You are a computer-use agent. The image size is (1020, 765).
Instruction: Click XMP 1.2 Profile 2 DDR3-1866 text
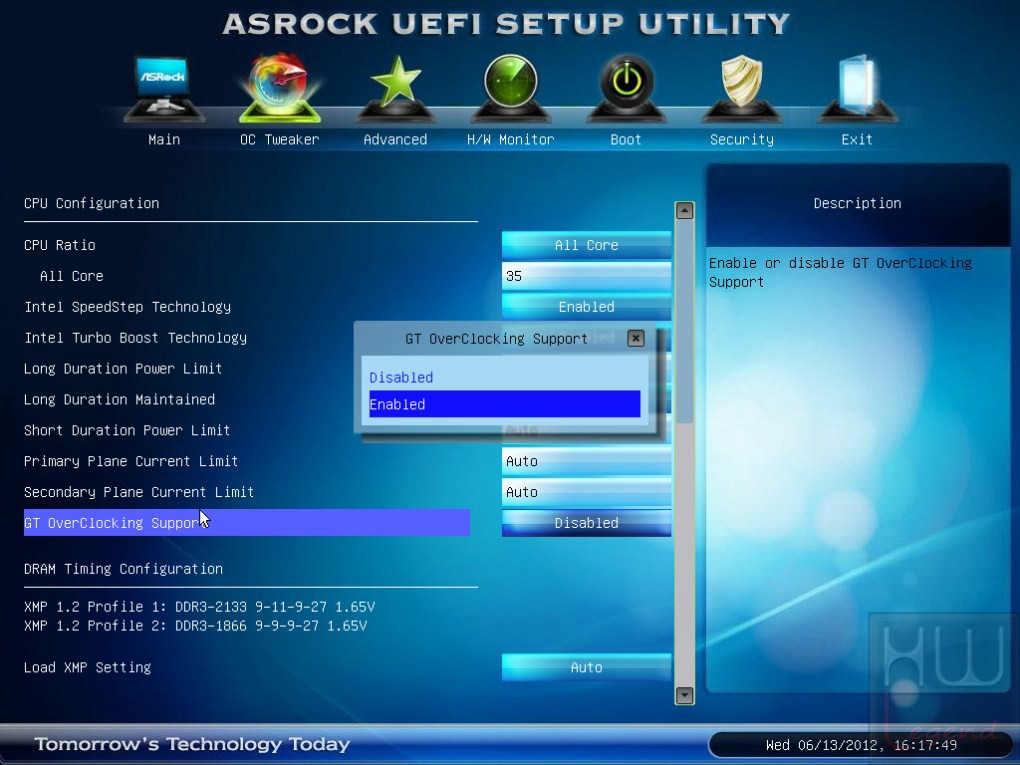[x=195, y=626]
